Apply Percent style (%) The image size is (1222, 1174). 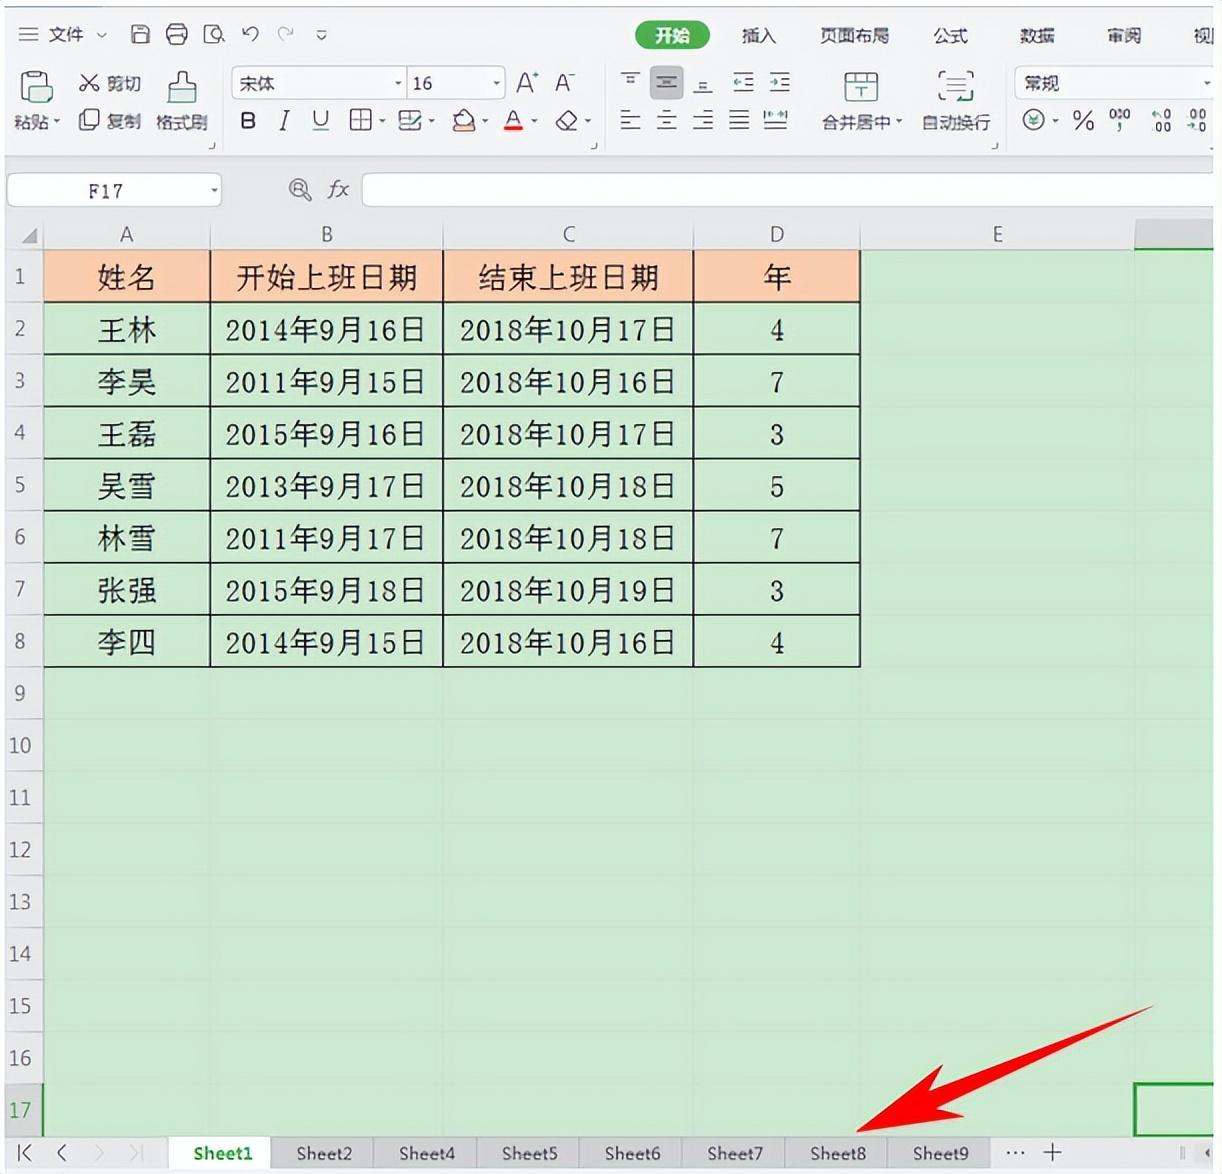pyautogui.click(x=1083, y=121)
